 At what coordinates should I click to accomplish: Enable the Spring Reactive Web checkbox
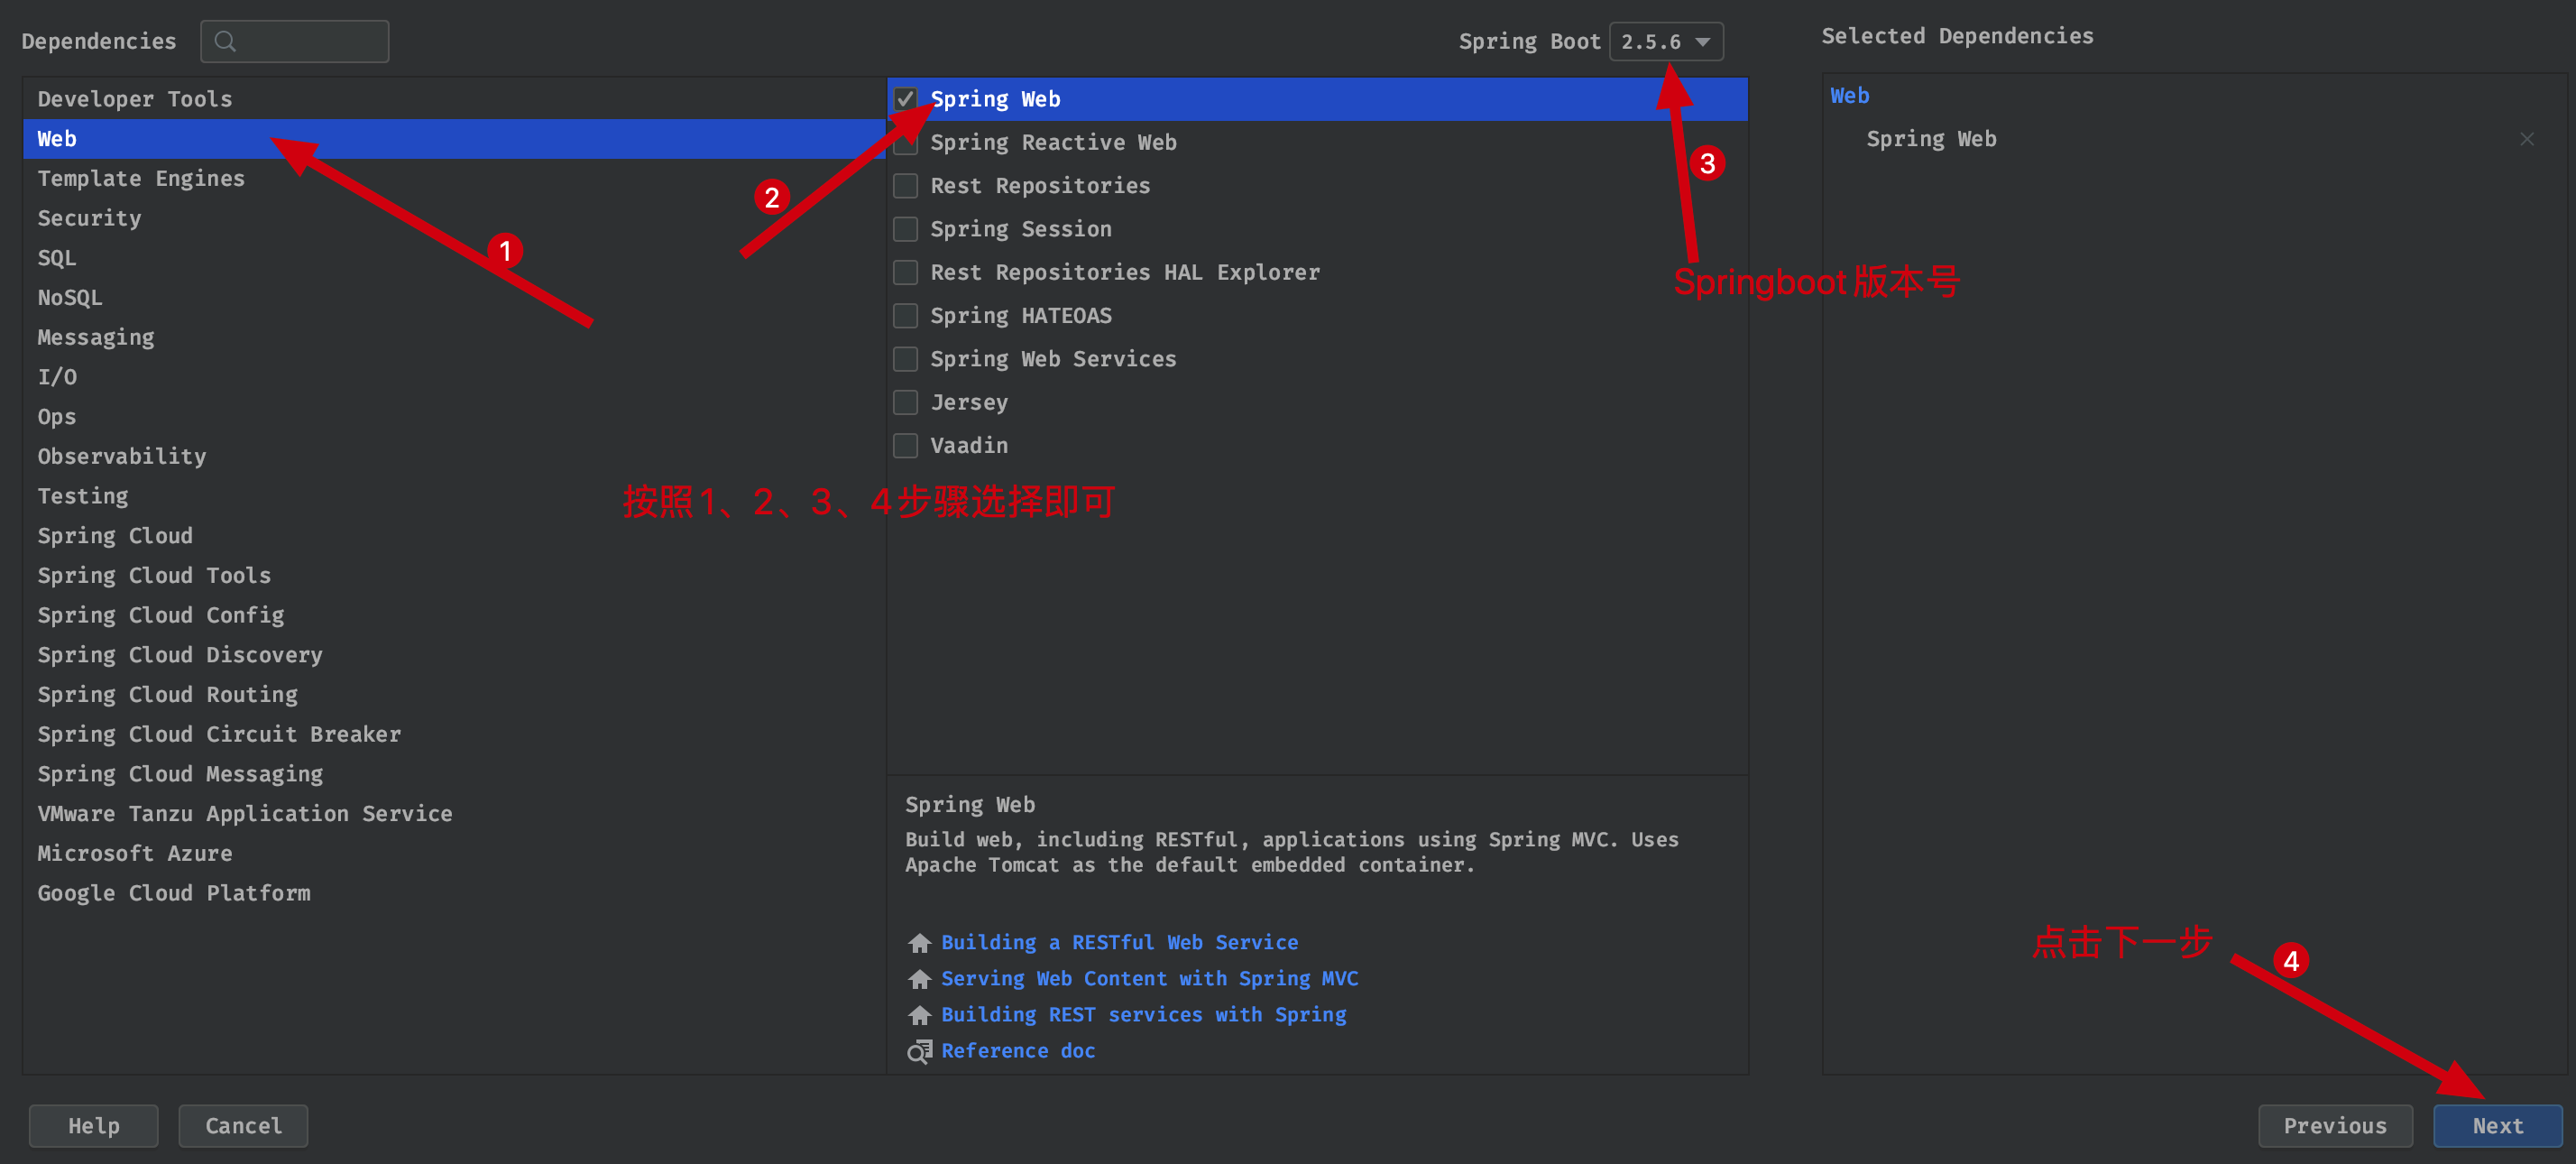click(905, 143)
